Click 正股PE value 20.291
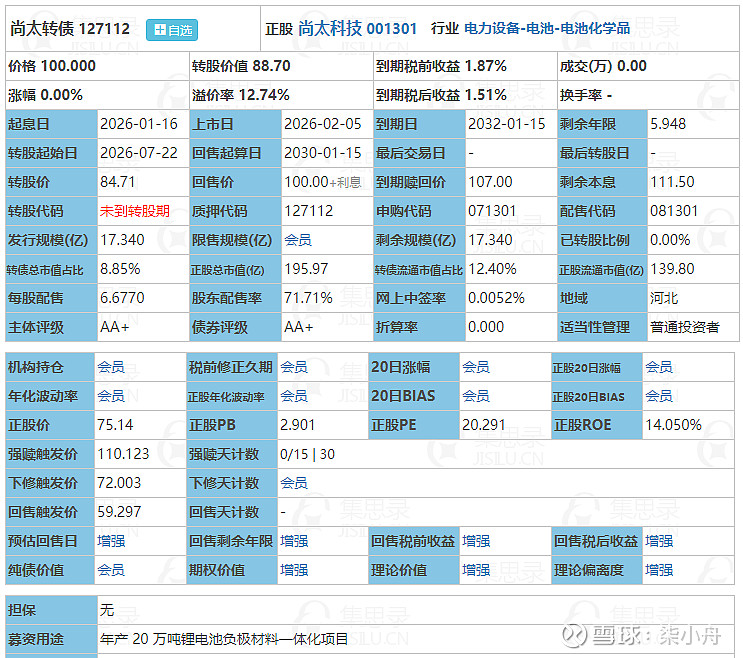Viewport: 743px width, 658px height. 483,425
